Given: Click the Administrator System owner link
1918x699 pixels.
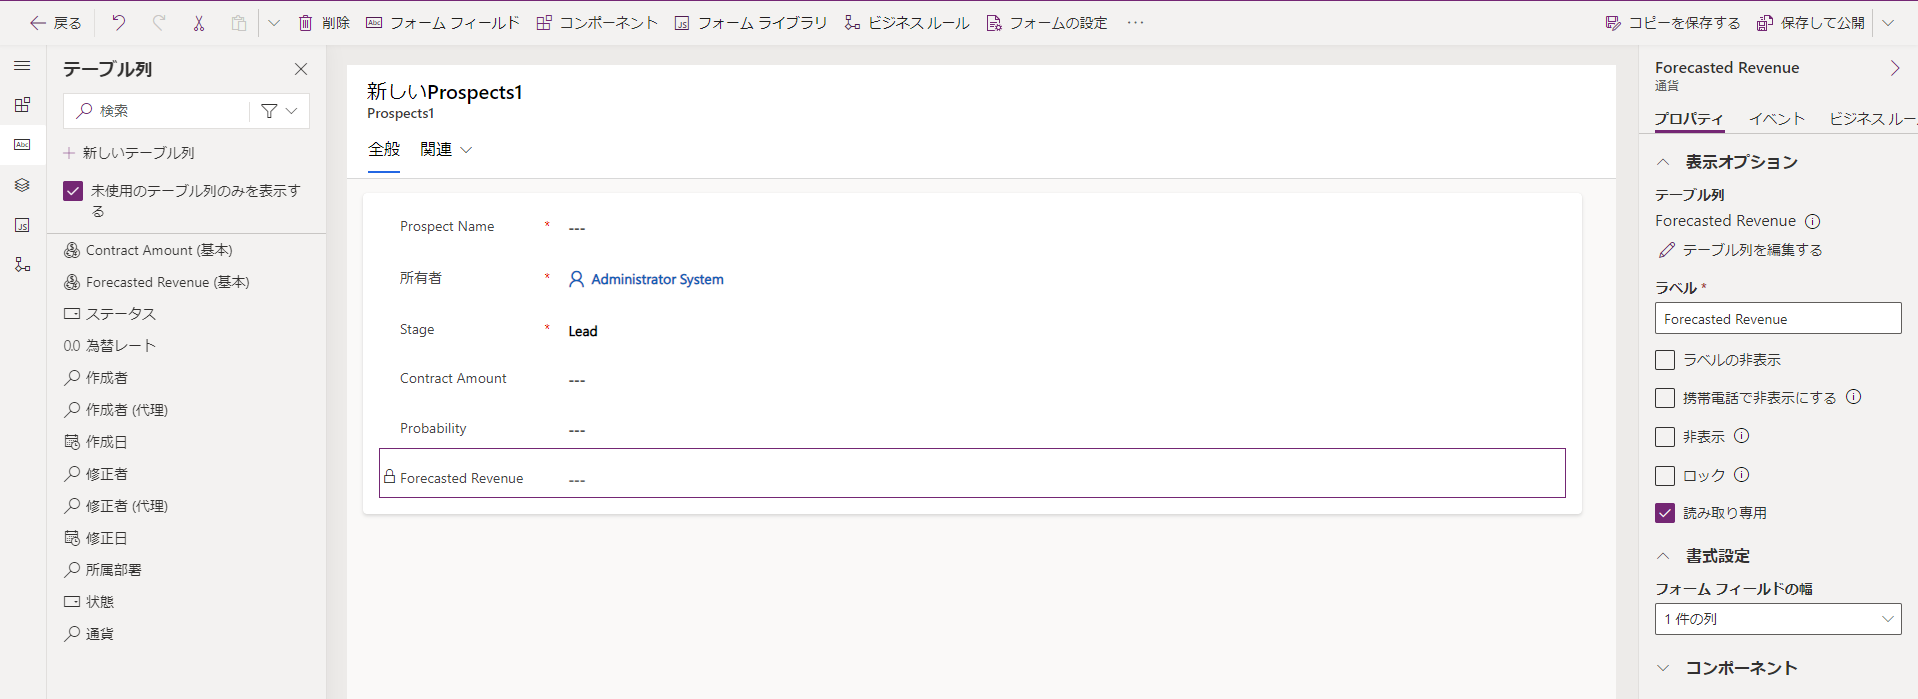Looking at the screenshot, I should pos(657,279).
